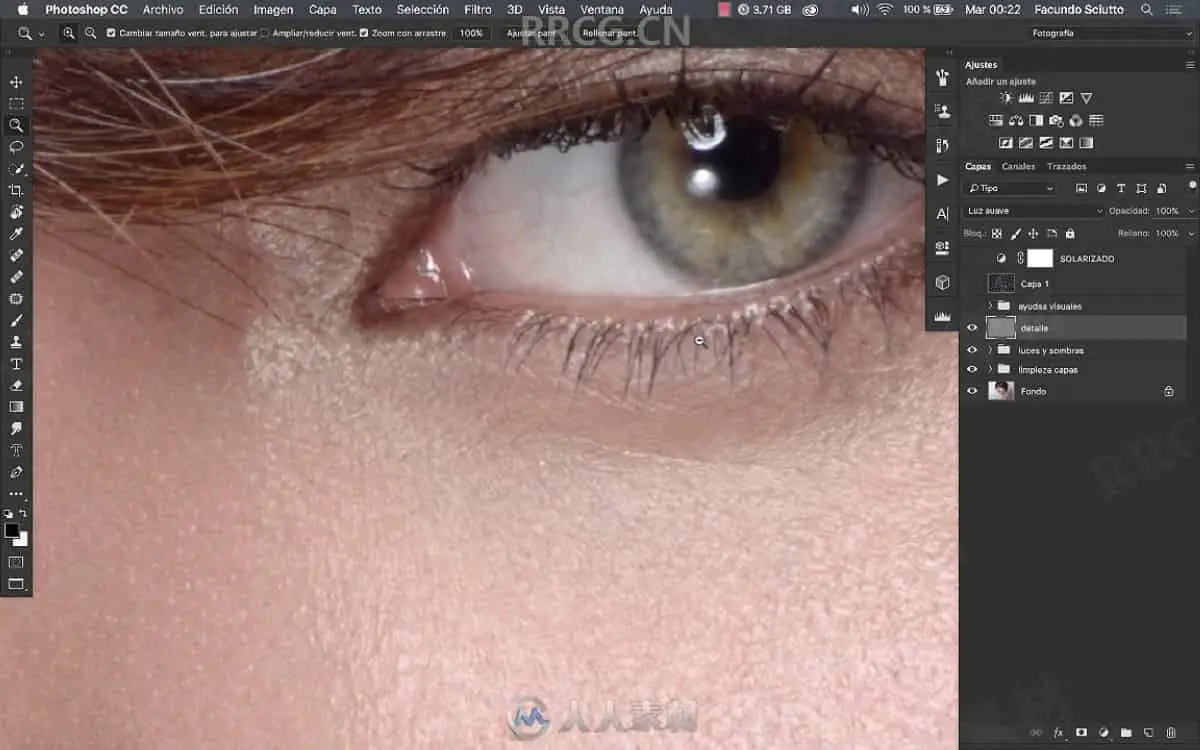Select the Crop tool
The height and width of the screenshot is (750, 1200).
[16, 190]
